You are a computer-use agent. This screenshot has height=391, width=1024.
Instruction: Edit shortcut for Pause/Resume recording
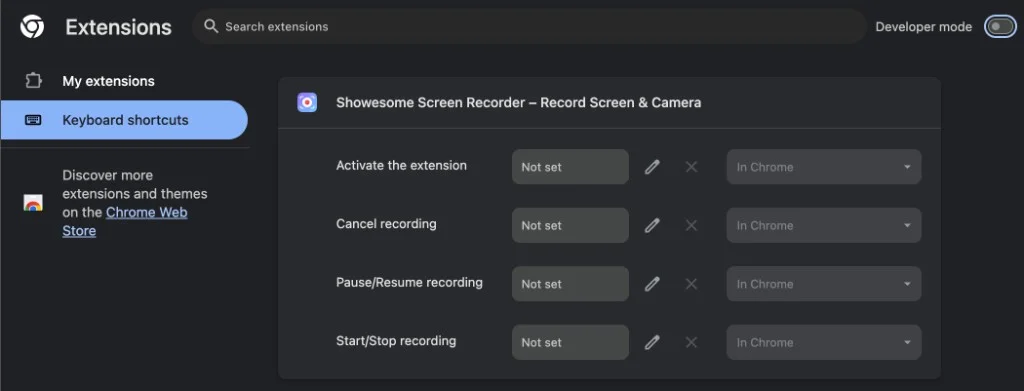coord(652,284)
